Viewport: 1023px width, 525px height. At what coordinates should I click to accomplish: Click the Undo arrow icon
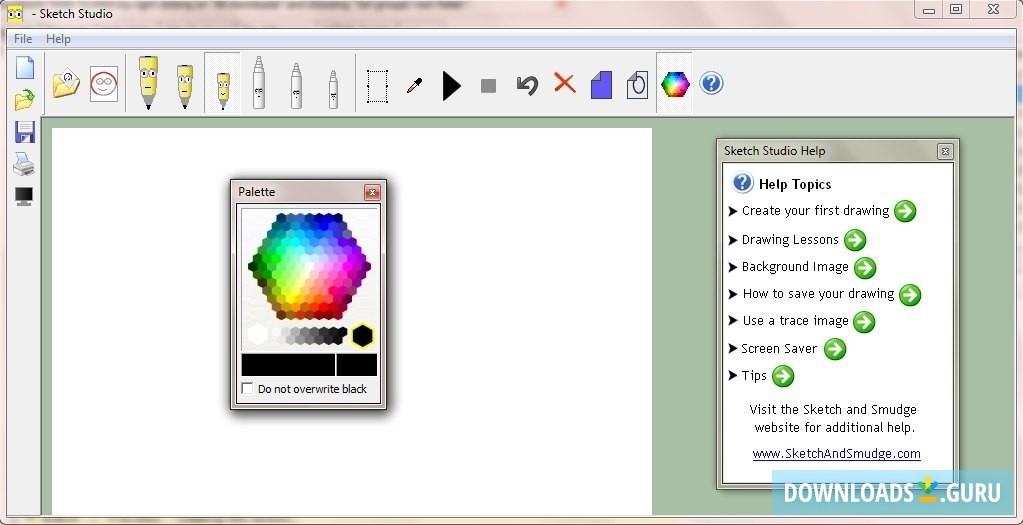tap(527, 85)
